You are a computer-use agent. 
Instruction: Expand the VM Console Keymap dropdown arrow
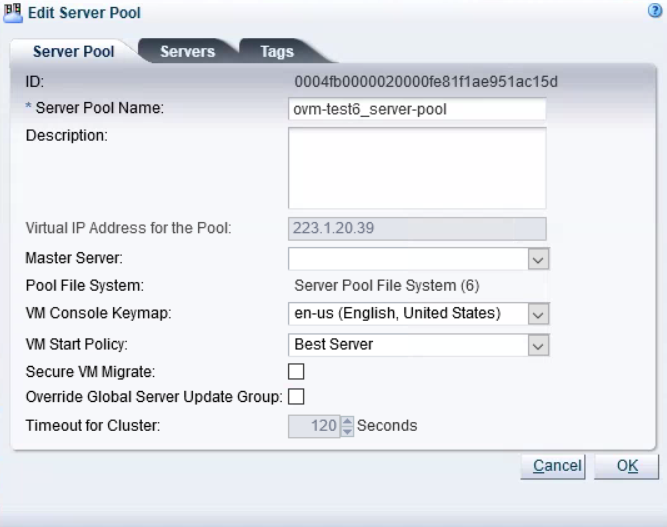click(x=538, y=314)
